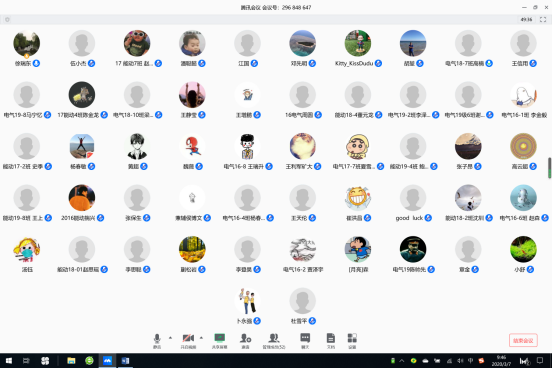
Task: Select the Kitty_KissDudu participant avatar
Action: click(358, 43)
